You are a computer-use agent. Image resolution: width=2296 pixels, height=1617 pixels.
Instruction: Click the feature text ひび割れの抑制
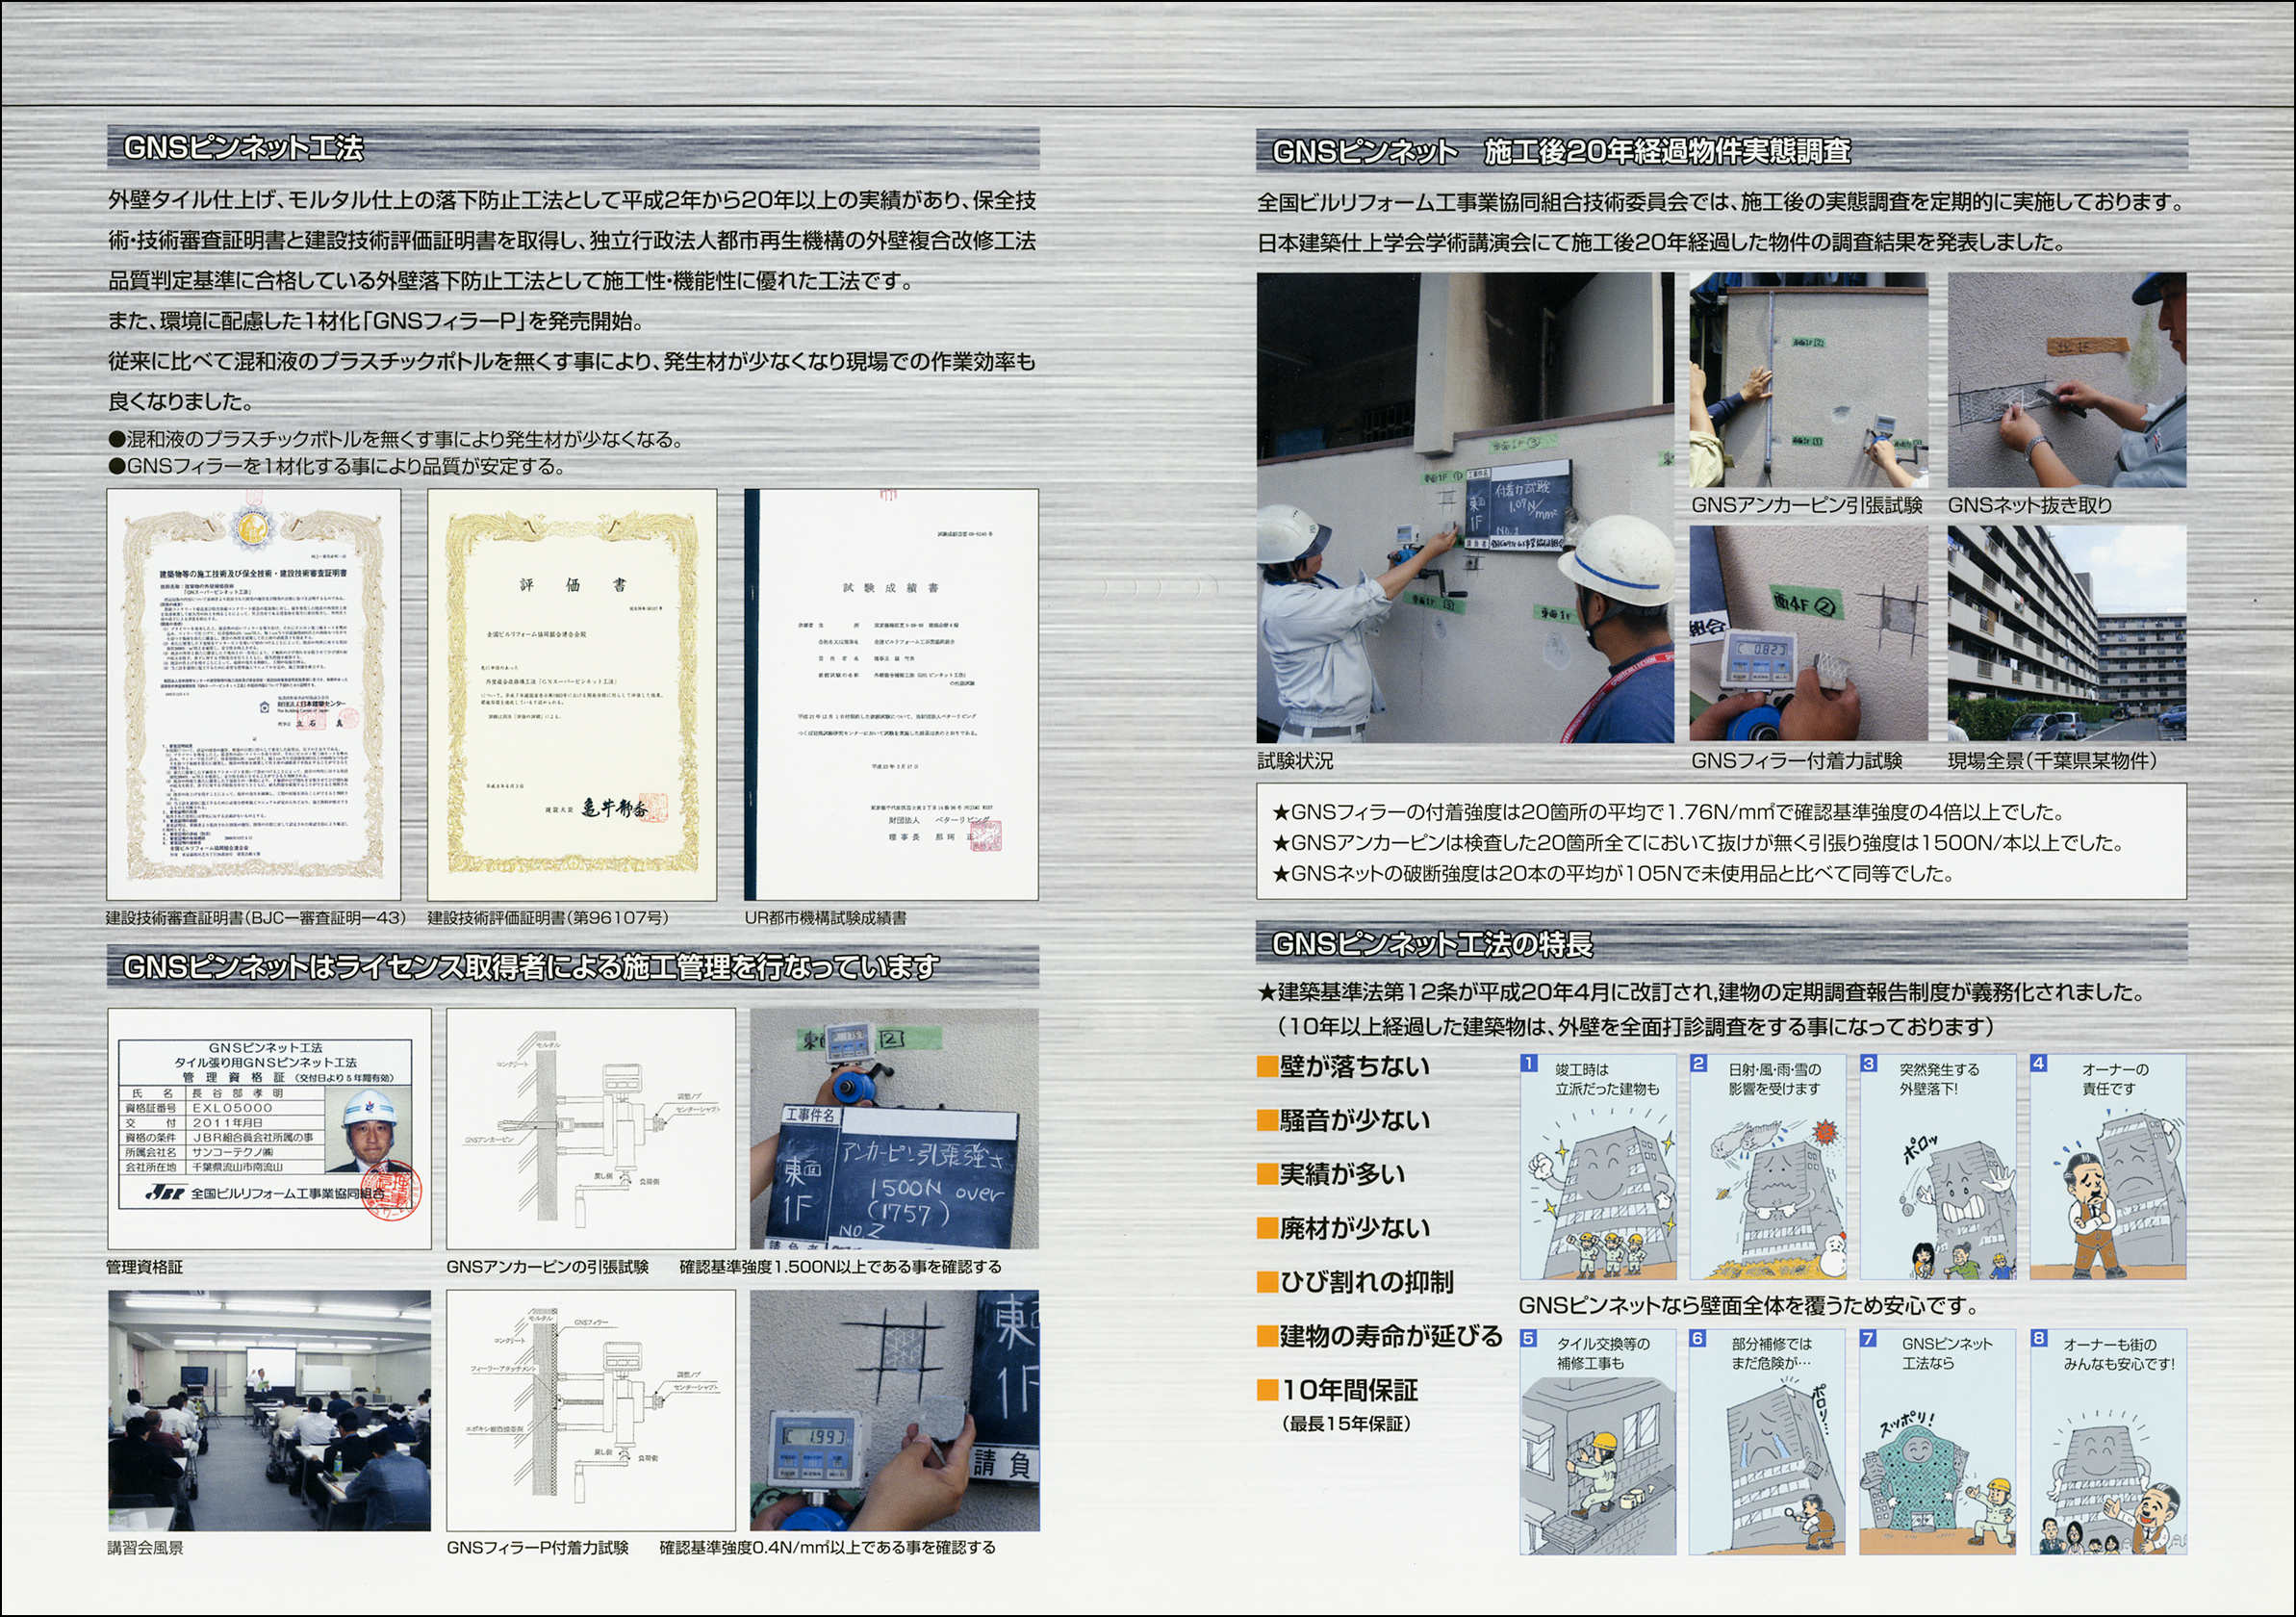tap(1367, 1282)
